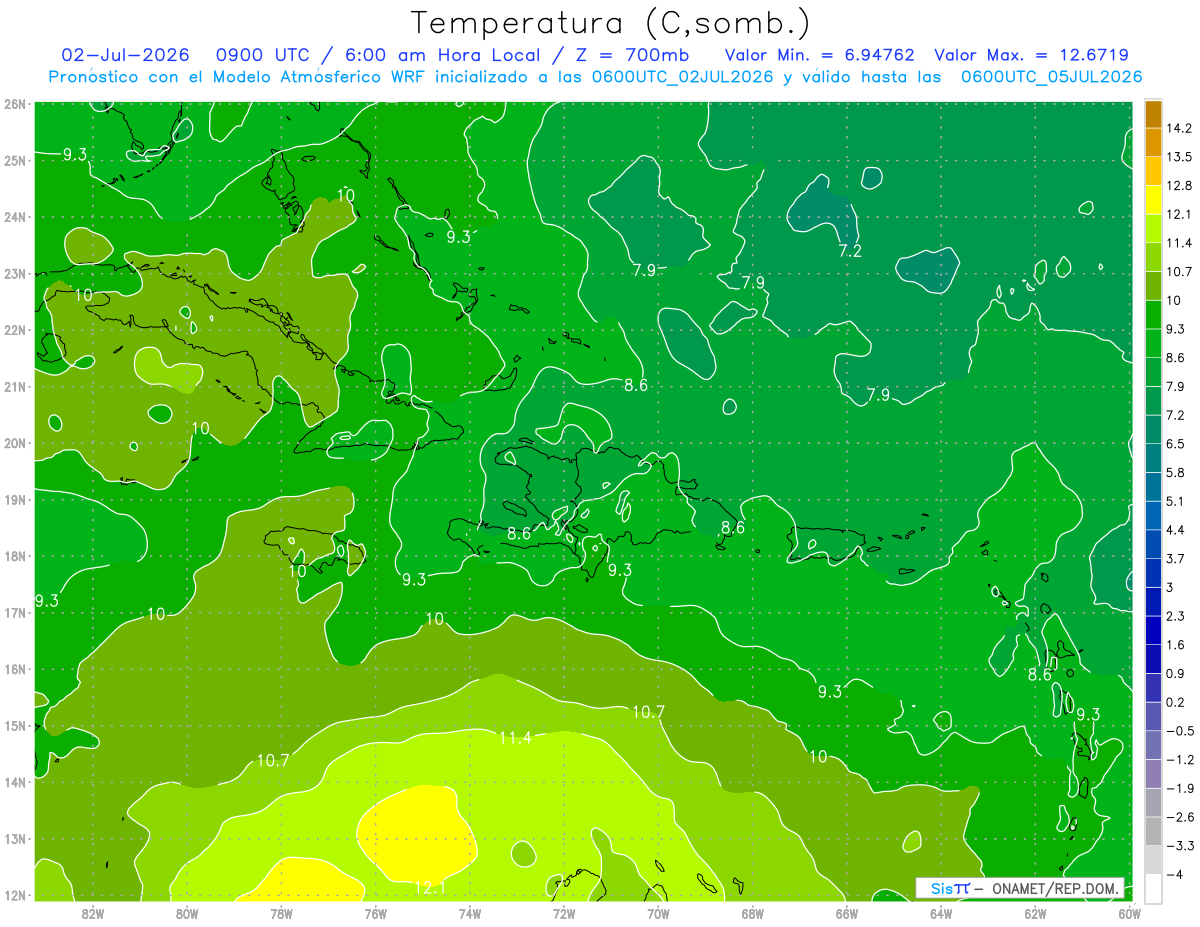This screenshot has height=927, width=1200.
Task: Click the 62W longitude axis label
Action: [x=1035, y=913]
